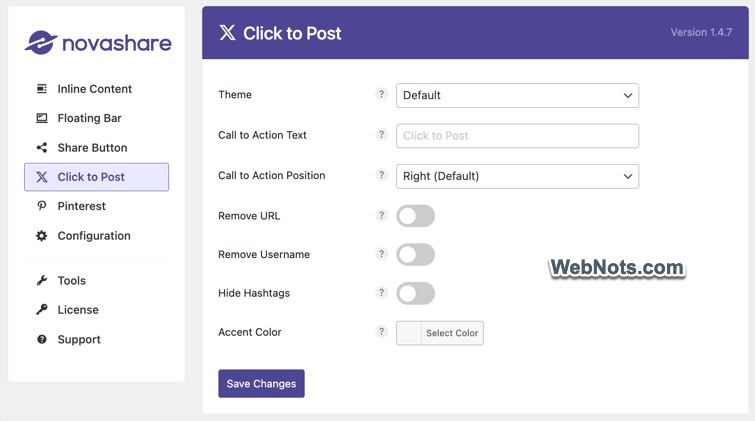Image resolution: width=755 pixels, height=421 pixels.
Task: Click the Pinterest pin icon
Action: click(42, 206)
